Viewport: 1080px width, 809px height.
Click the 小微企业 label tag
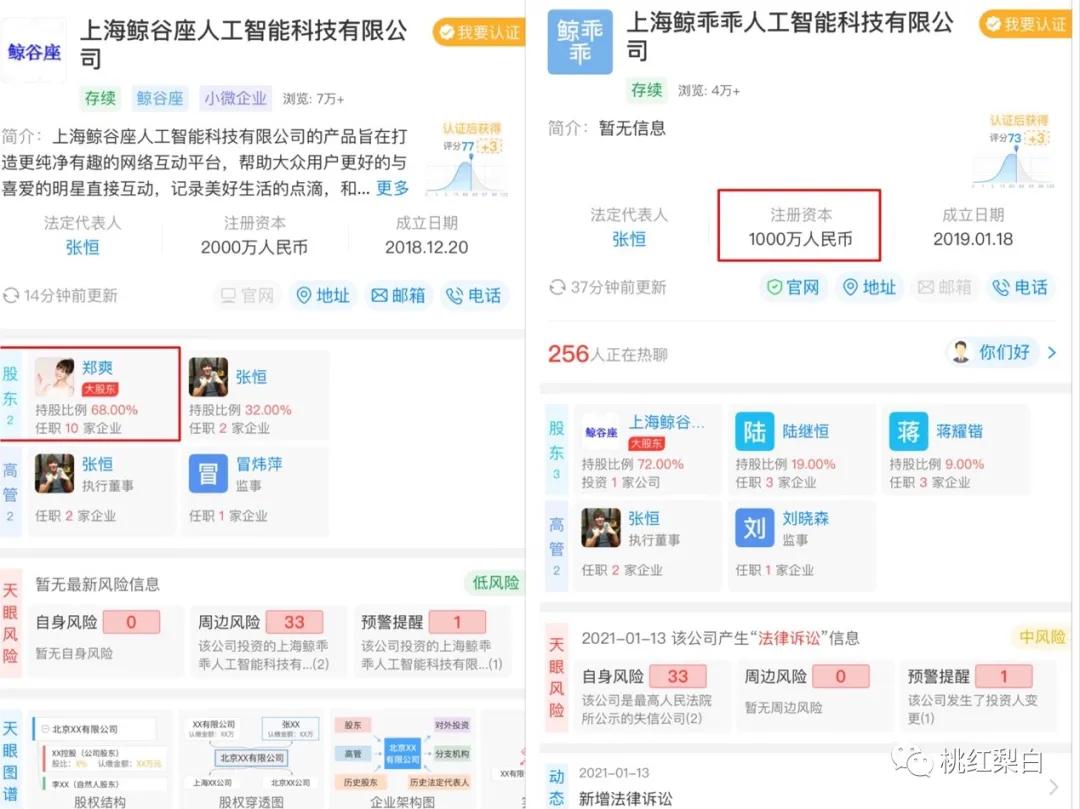pos(234,97)
